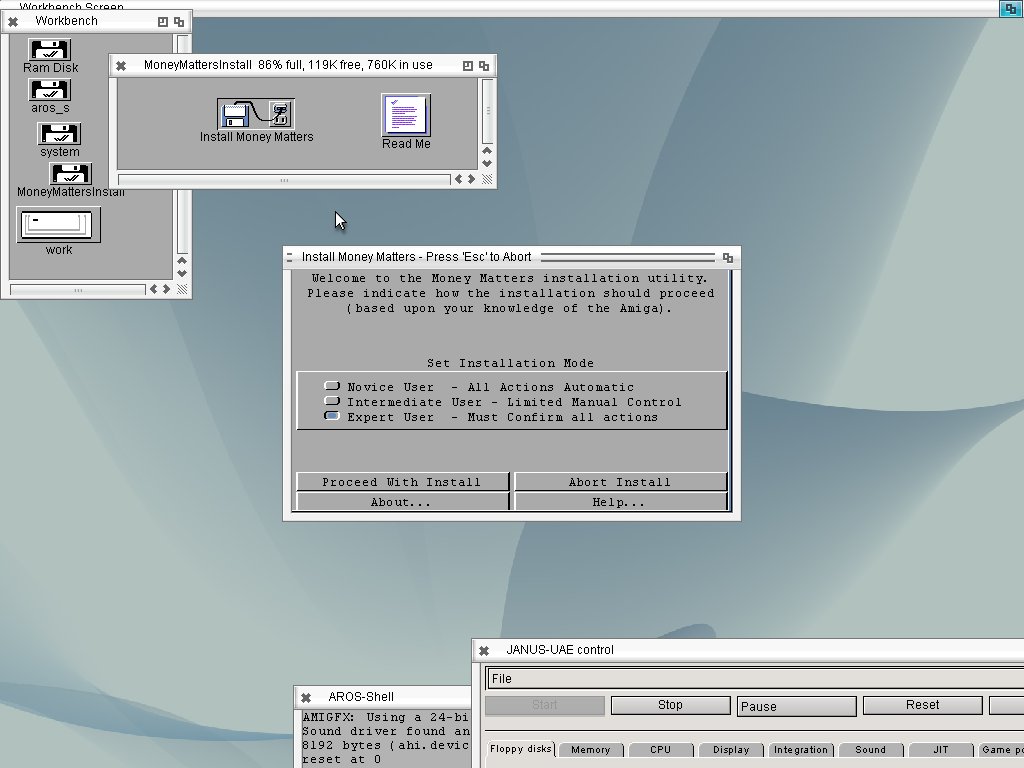This screenshot has width=1024, height=768.
Task: Switch to the Display tab
Action: (x=731, y=750)
